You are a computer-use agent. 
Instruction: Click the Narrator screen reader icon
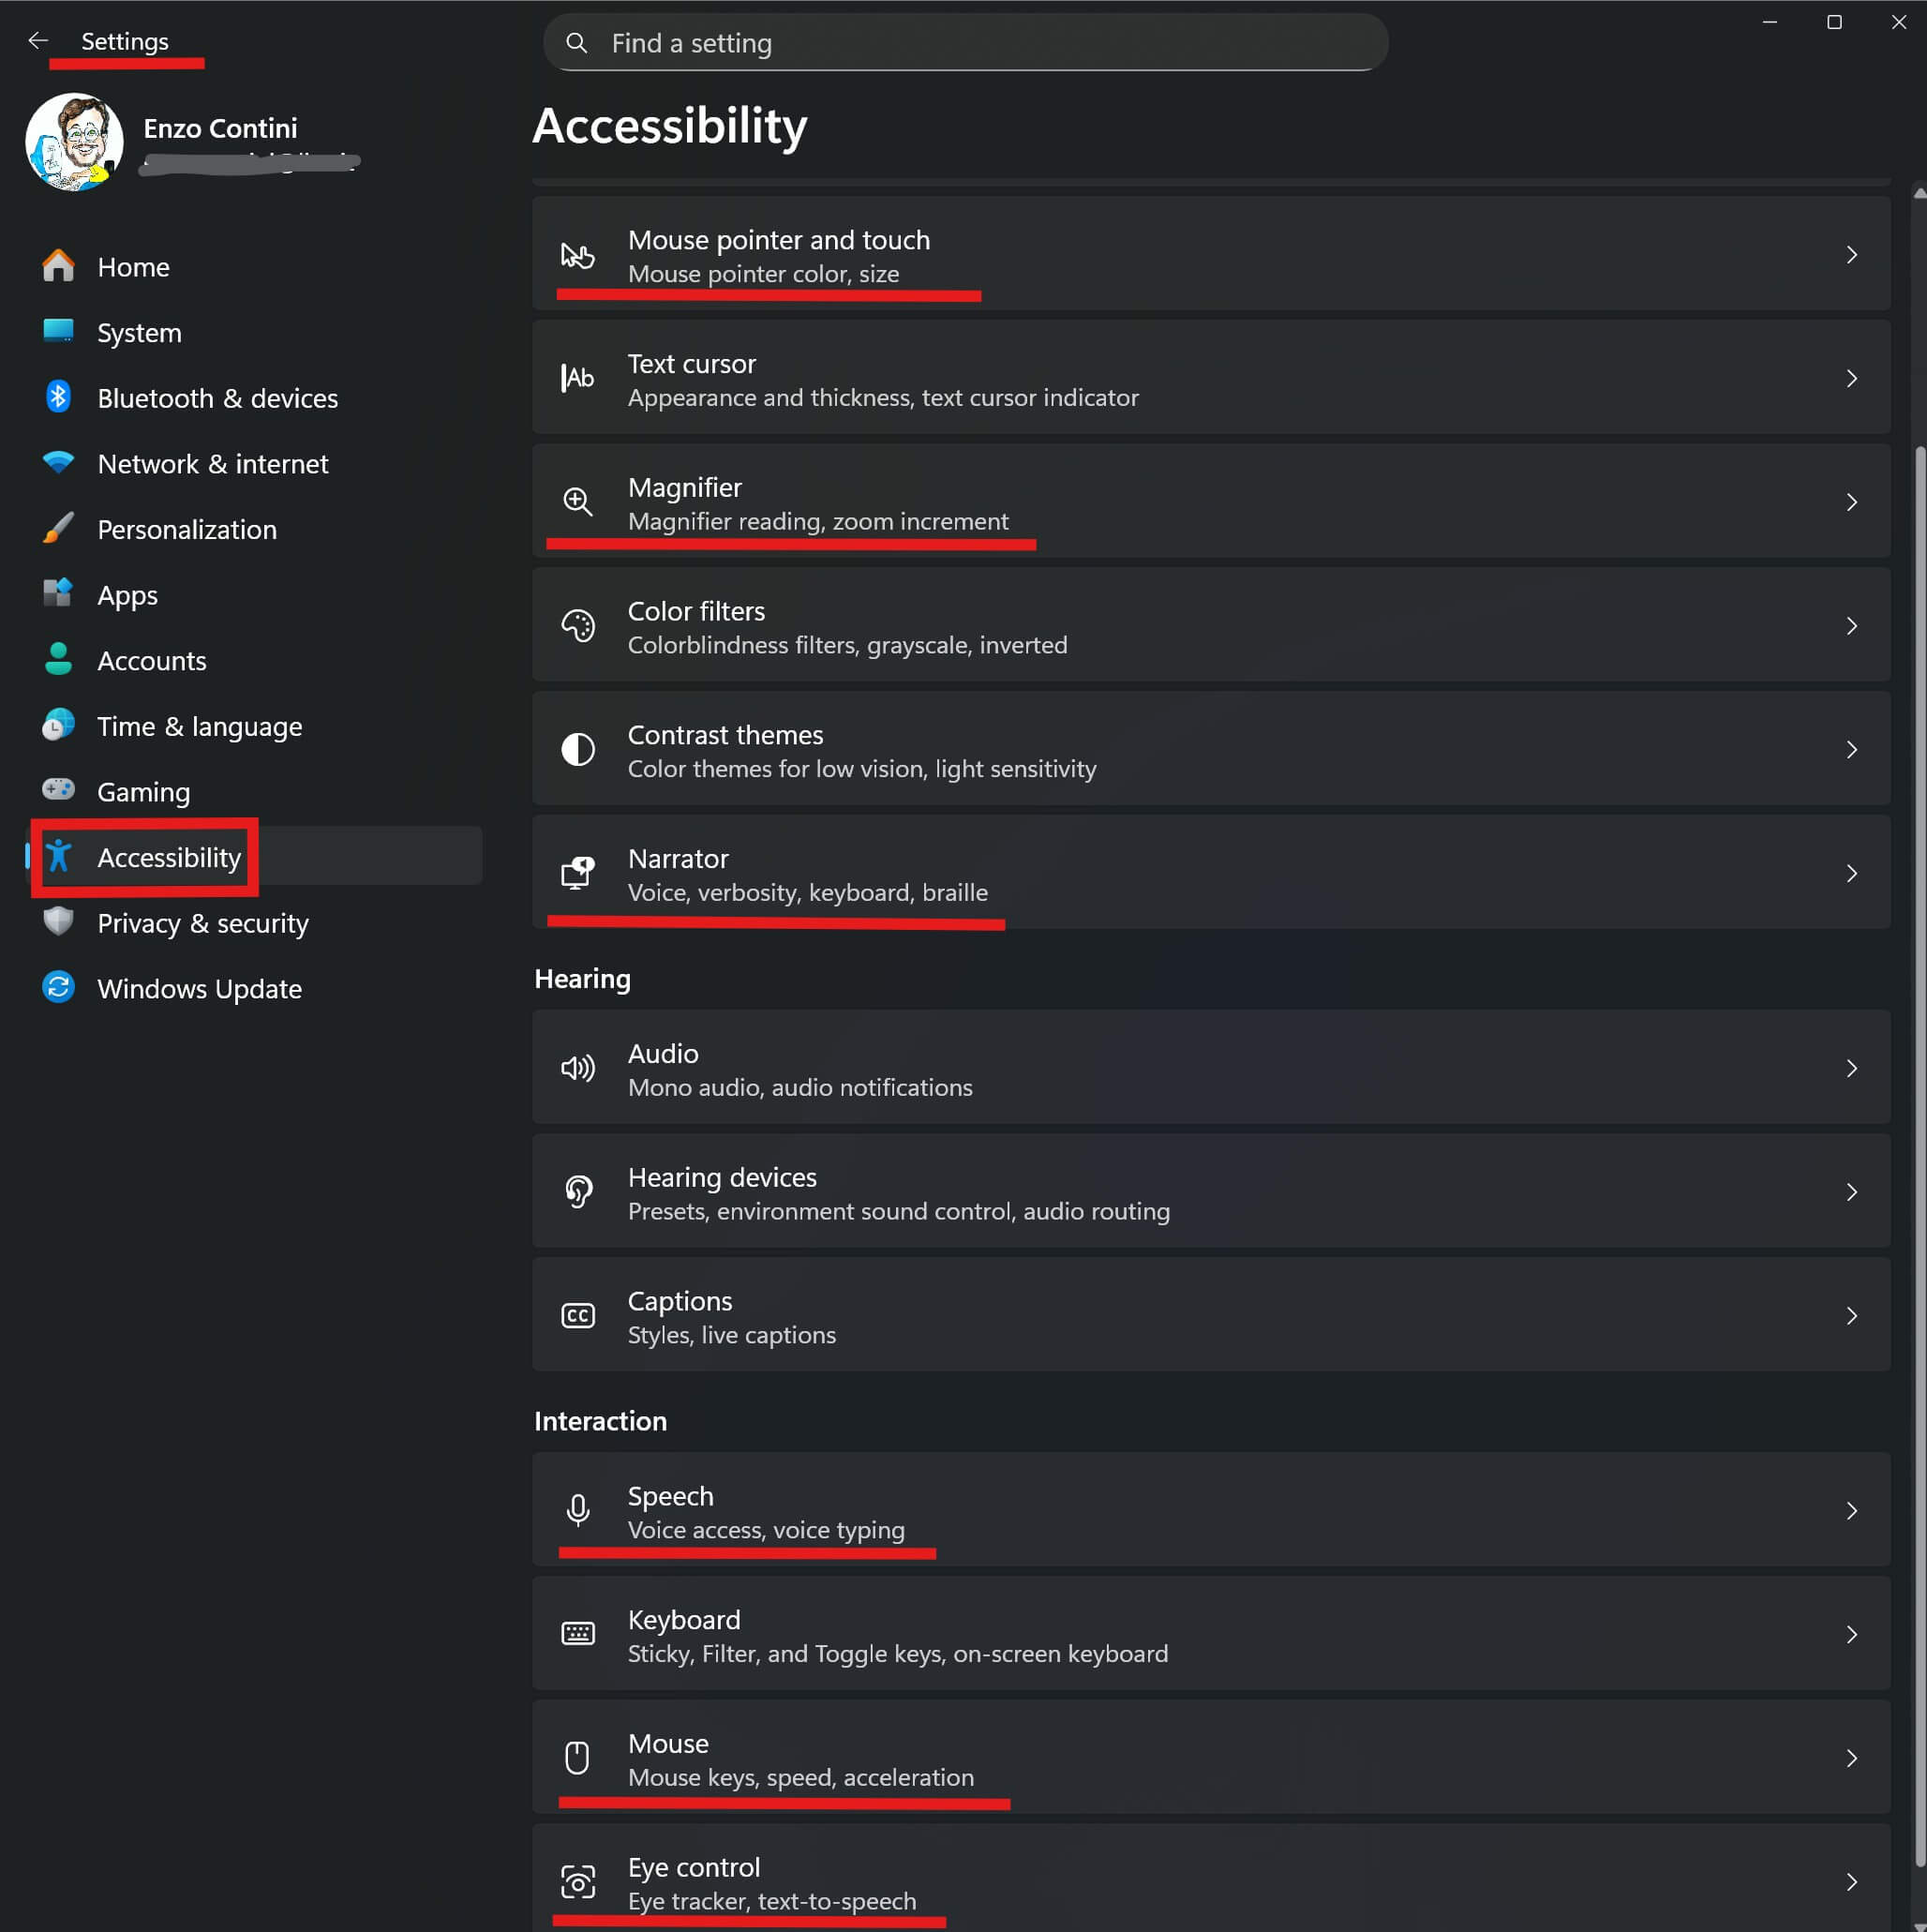(578, 873)
